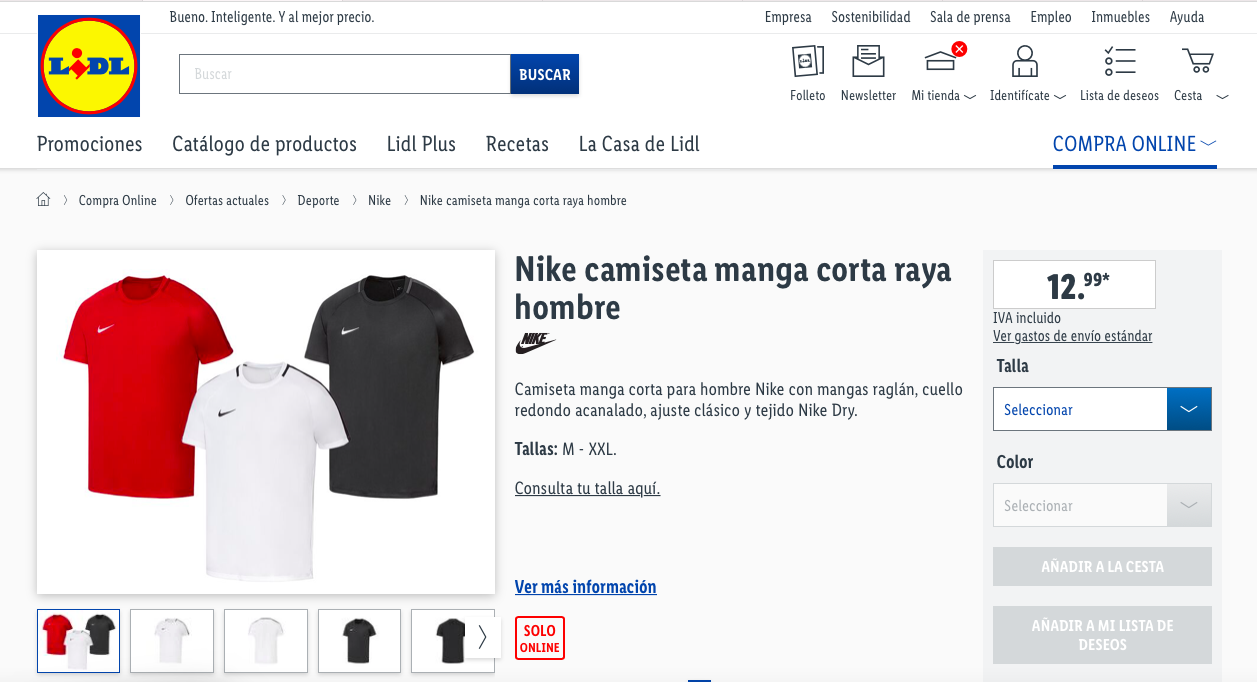Viewport: 1257px width, 682px height.
Task: Select the second white shirt thumbnail
Action: (265, 640)
